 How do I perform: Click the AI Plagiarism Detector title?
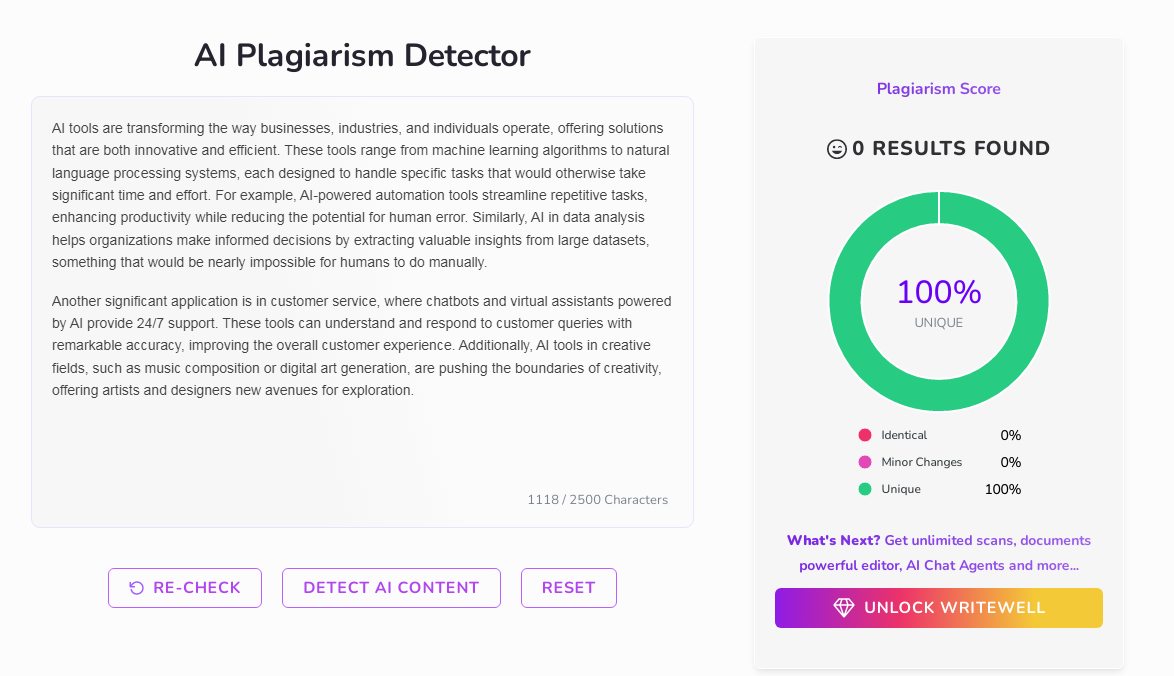pyautogui.click(x=362, y=56)
